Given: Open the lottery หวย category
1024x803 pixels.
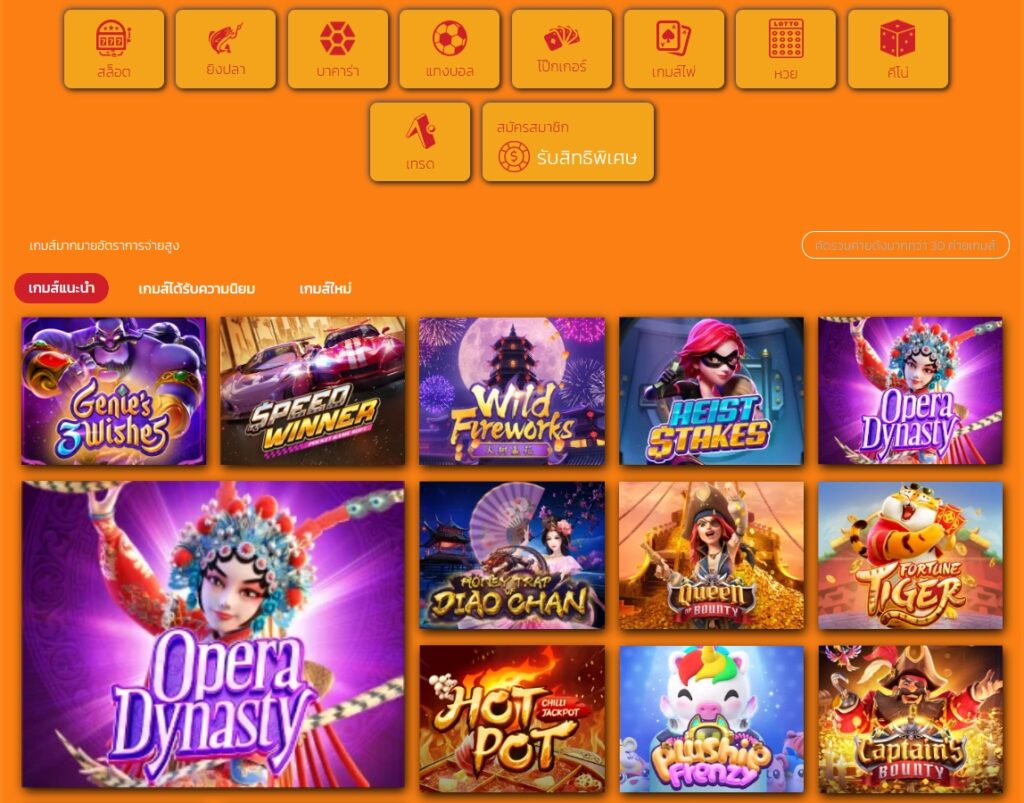Looking at the screenshot, I should pyautogui.click(x=786, y=49).
